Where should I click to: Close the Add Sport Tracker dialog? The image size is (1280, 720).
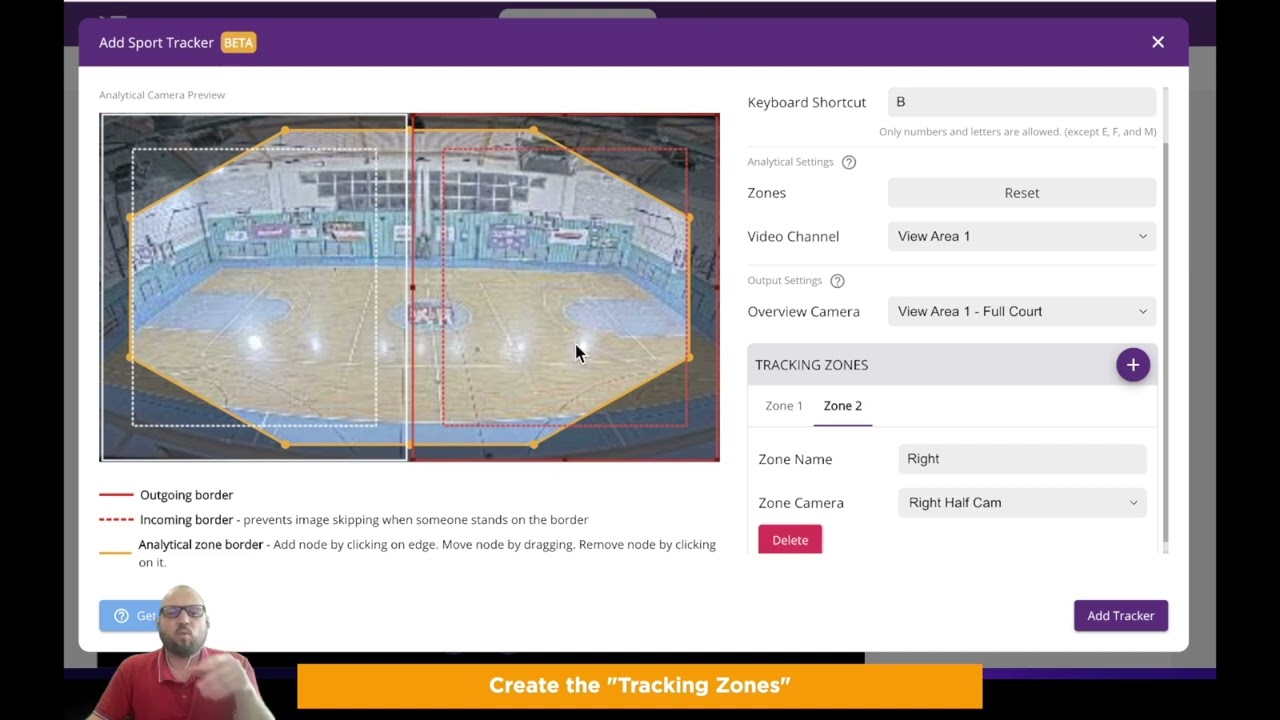1158,42
